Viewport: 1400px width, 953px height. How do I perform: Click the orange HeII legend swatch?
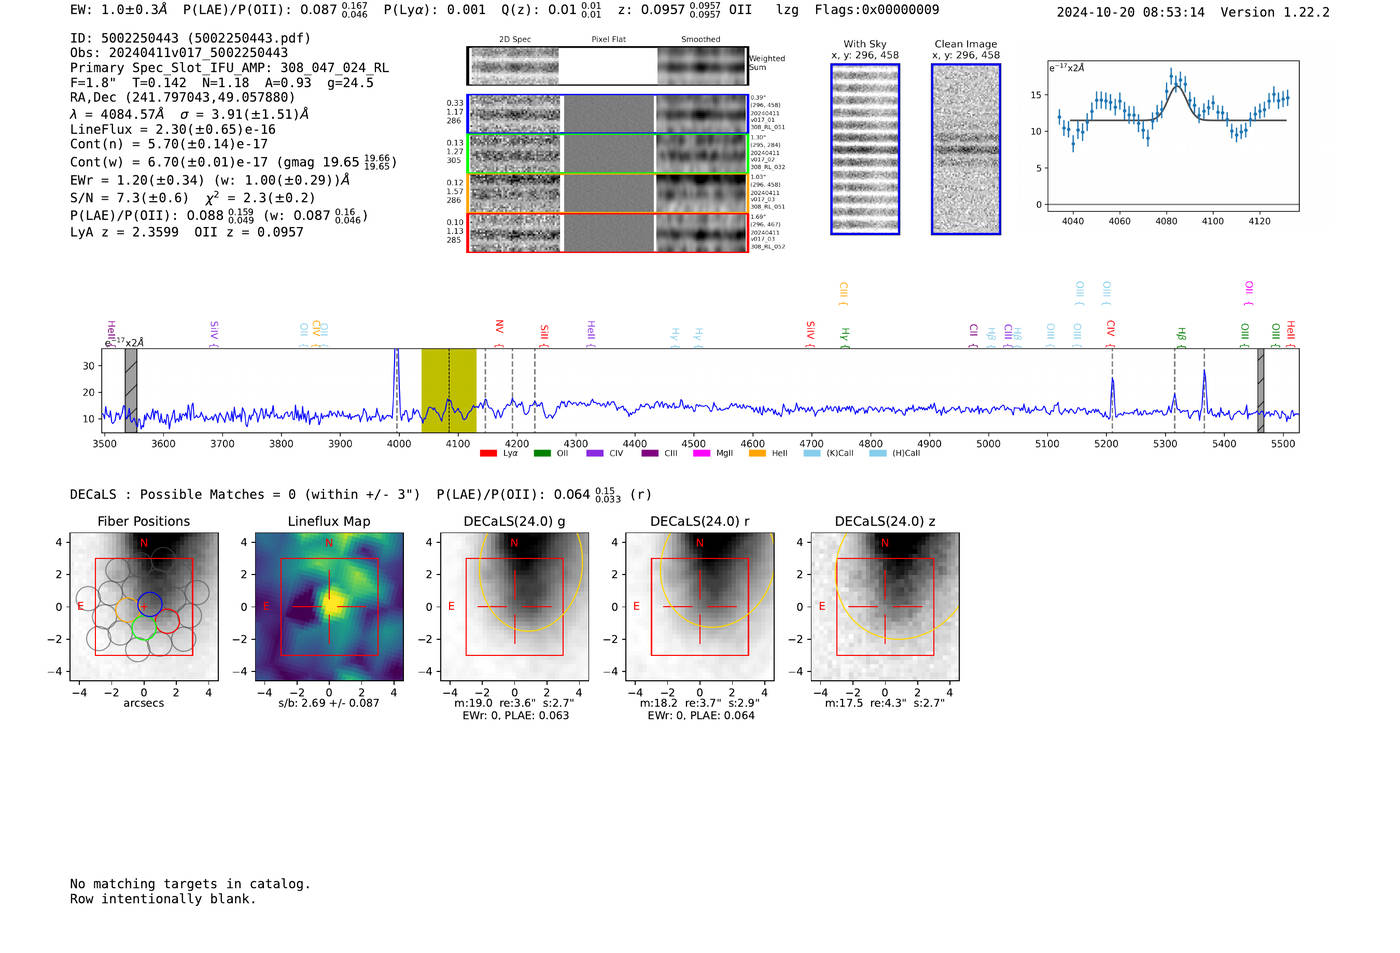tap(757, 454)
